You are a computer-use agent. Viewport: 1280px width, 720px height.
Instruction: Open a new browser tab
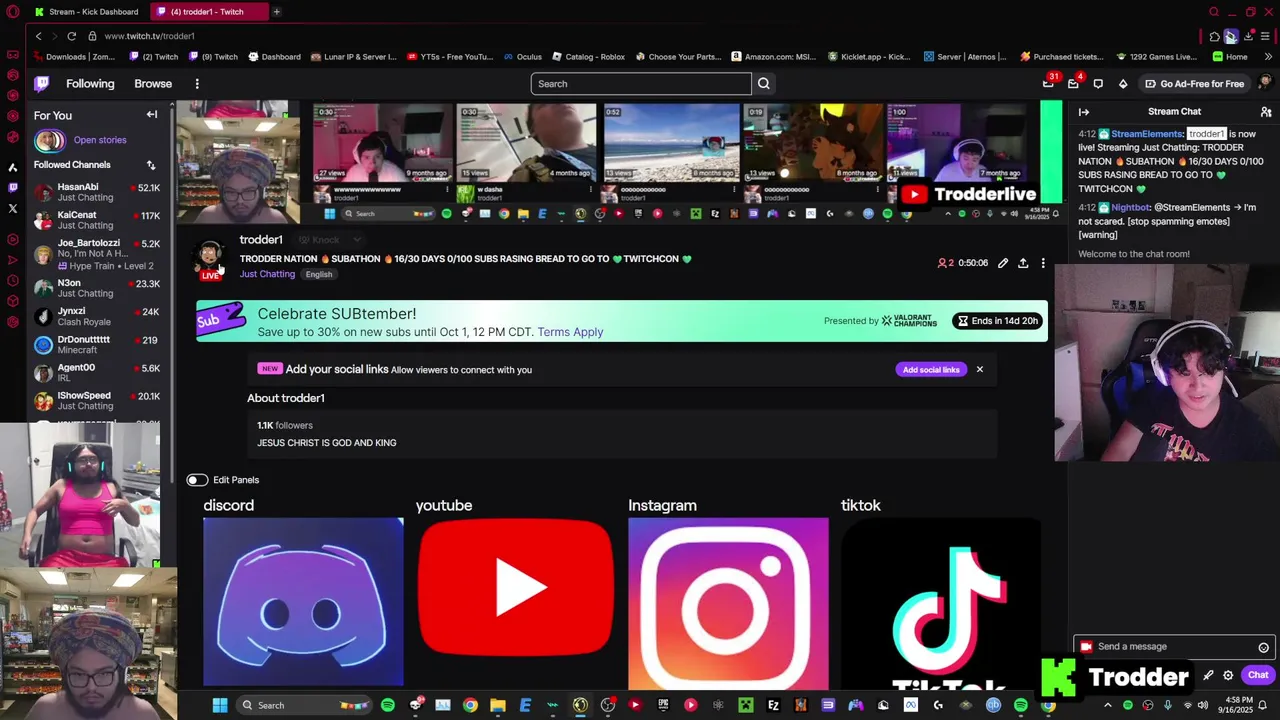coord(276,12)
